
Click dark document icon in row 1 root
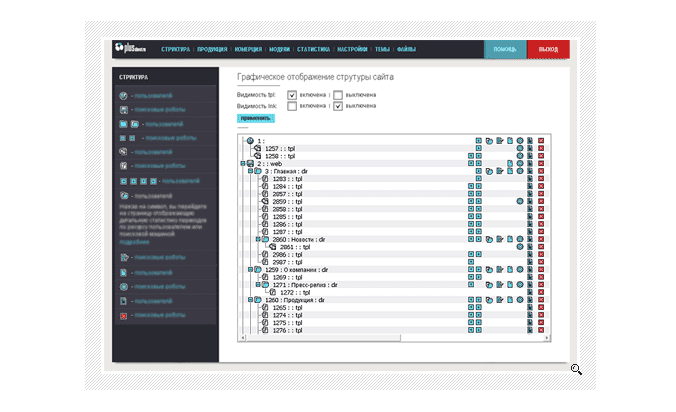(x=530, y=141)
